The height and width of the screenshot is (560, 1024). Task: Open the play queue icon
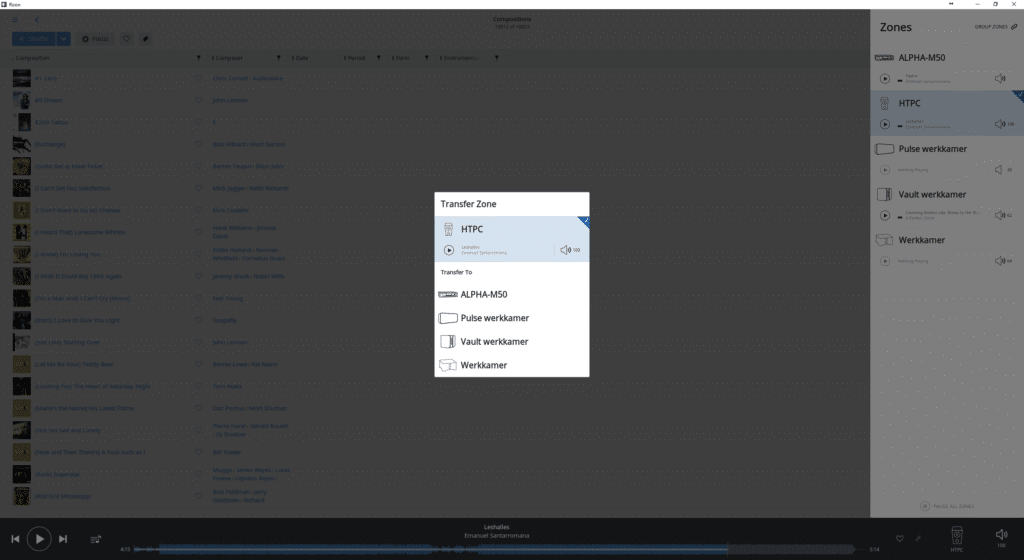tap(95, 539)
